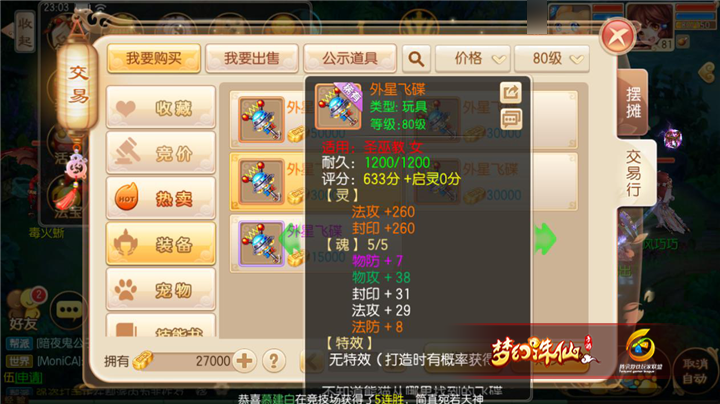Open the question mark help icon

[274, 361]
